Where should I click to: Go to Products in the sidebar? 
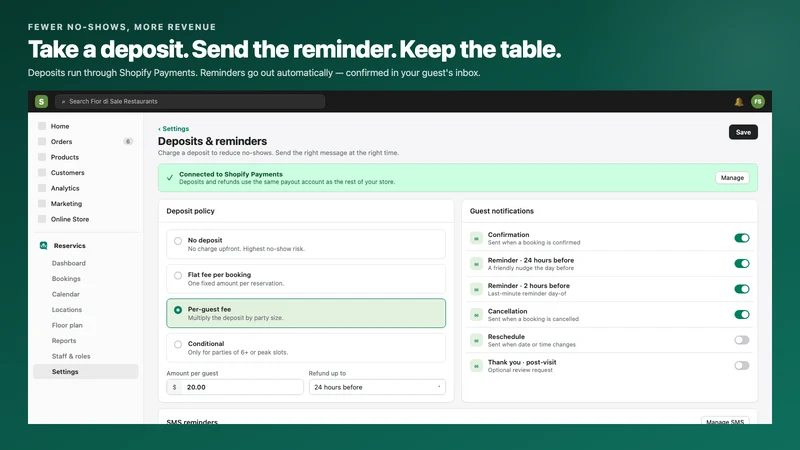(65, 157)
